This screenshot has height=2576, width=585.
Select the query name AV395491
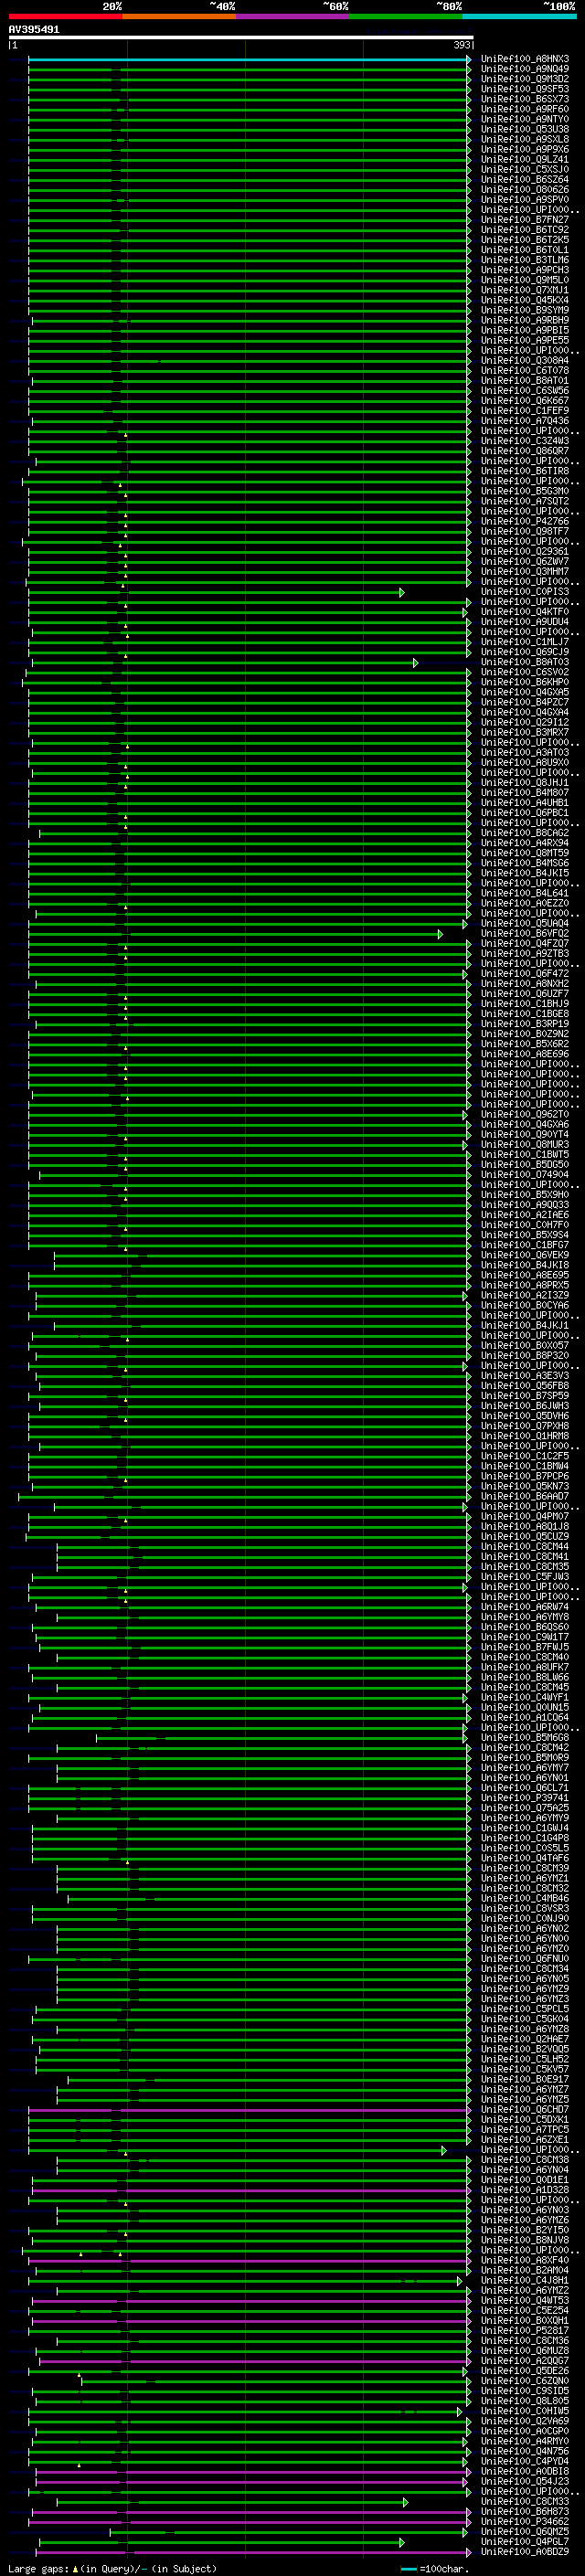[34, 30]
